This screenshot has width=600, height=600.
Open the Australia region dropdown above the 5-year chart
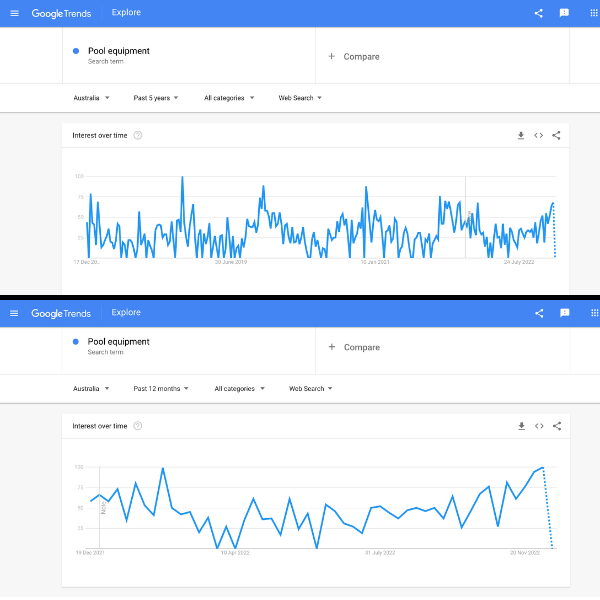coord(91,98)
